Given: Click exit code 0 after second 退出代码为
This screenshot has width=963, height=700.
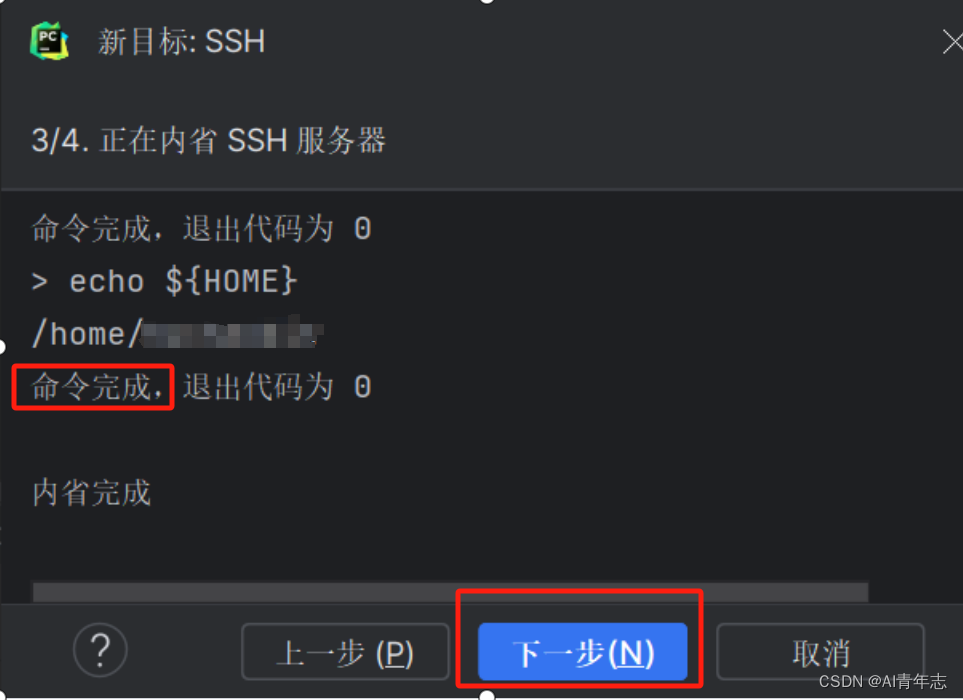Looking at the screenshot, I should click(363, 387).
